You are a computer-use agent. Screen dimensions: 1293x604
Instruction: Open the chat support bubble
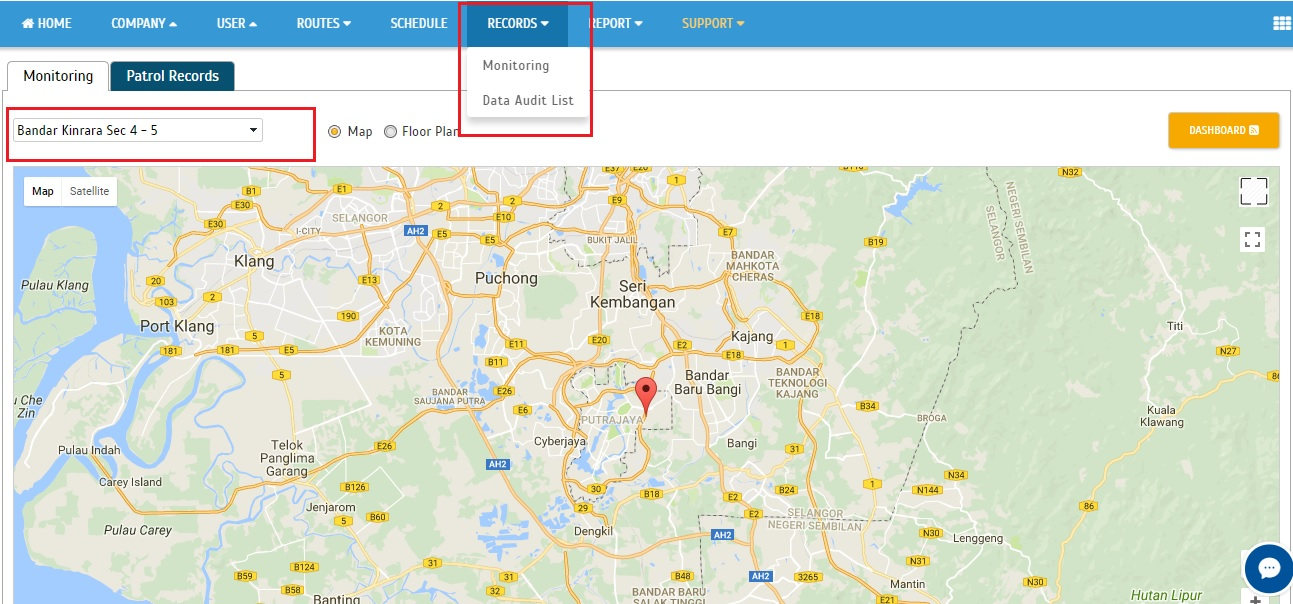coord(1269,569)
